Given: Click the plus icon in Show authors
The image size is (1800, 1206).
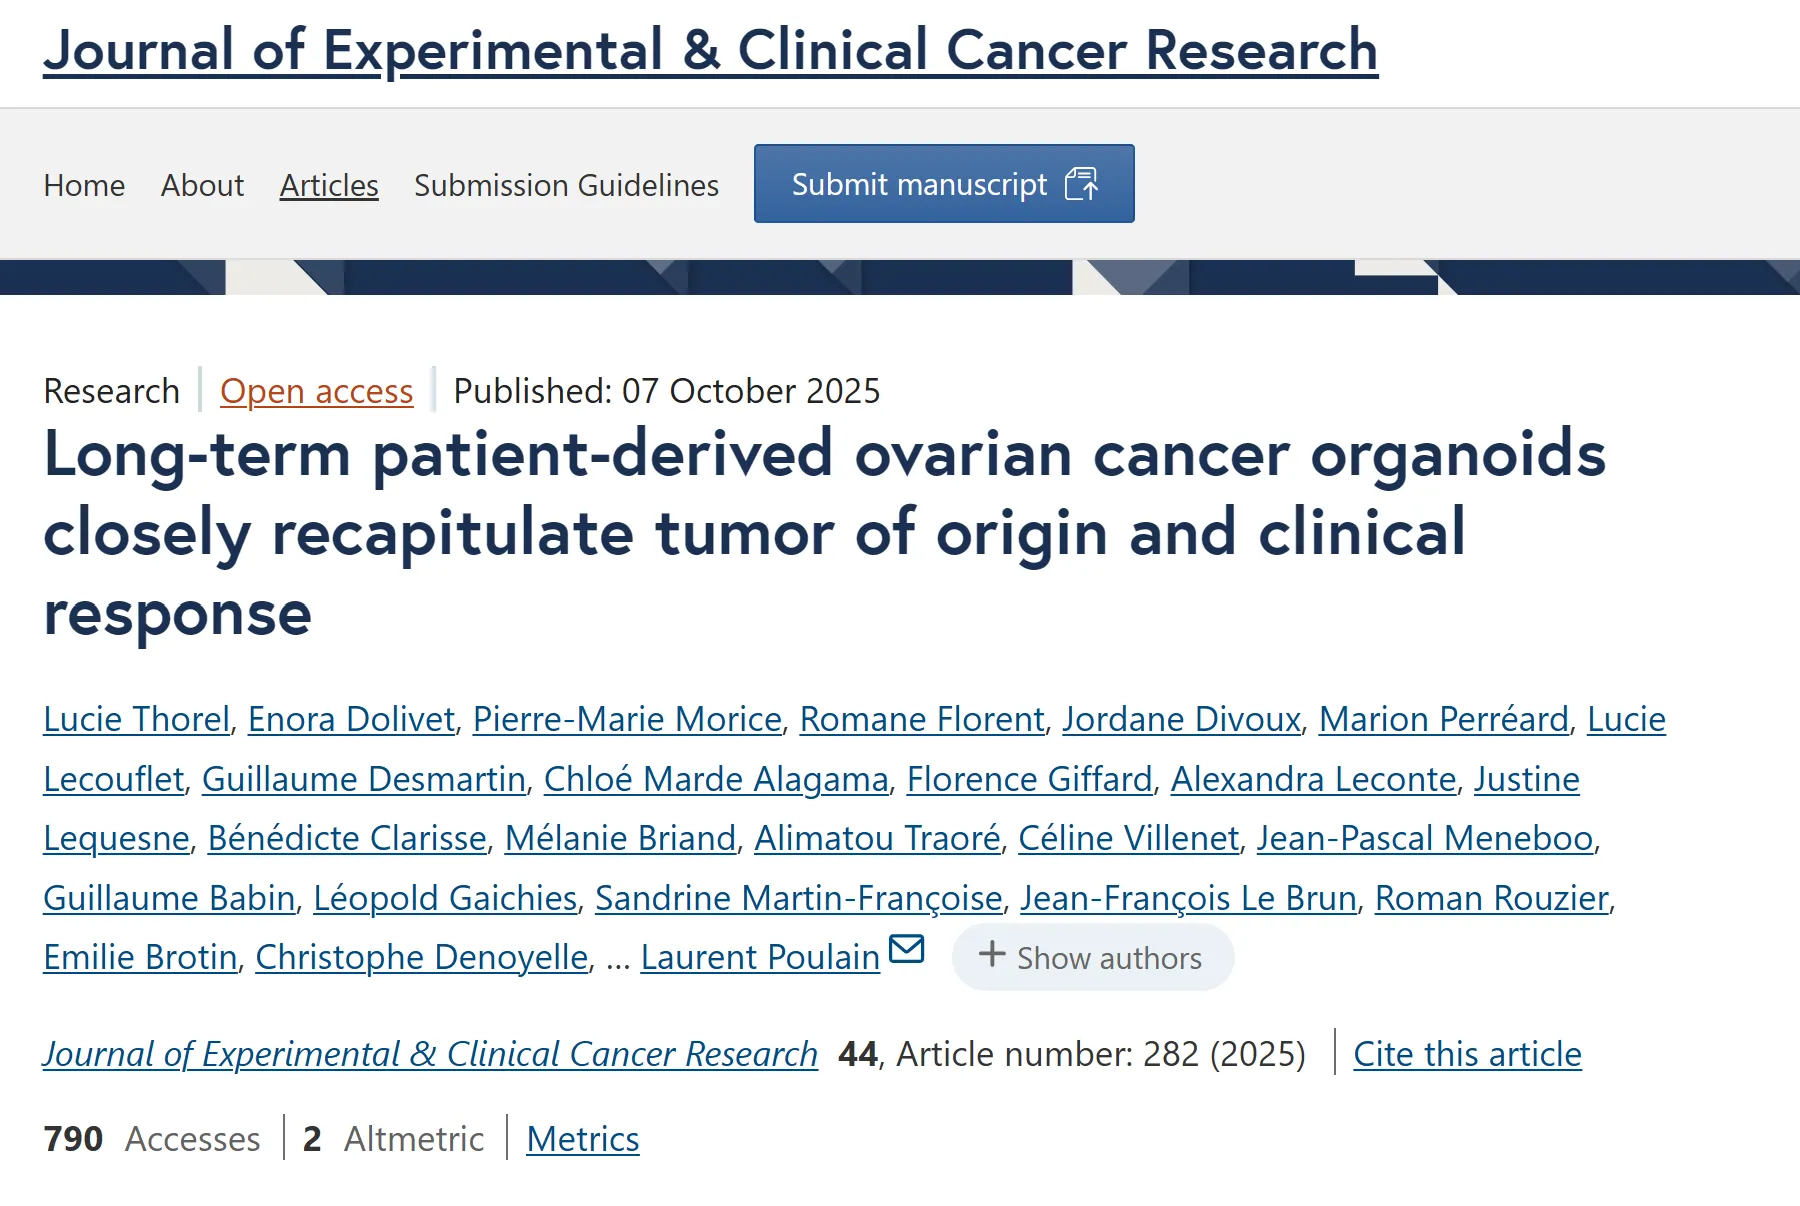Looking at the screenshot, I should pos(991,954).
